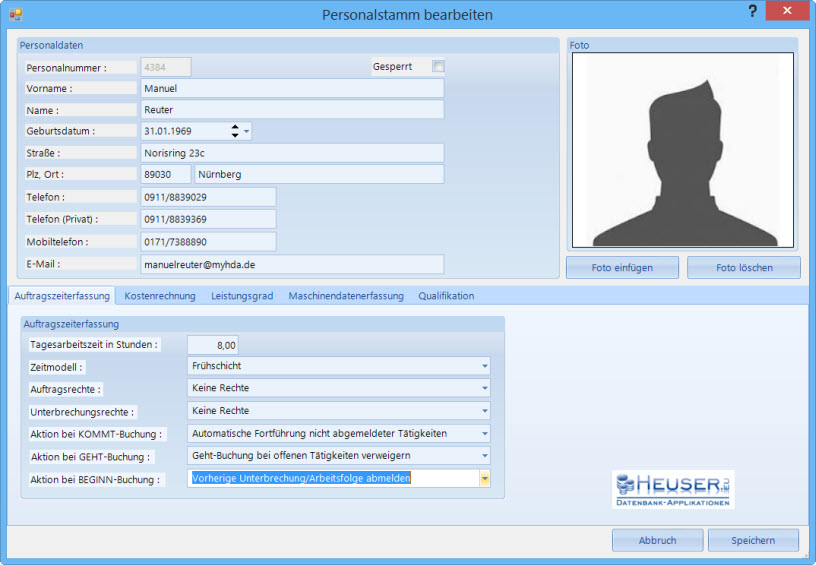Switch to the Kostenrechnung tab
Screen dimensions: 816x565
[x=160, y=296]
